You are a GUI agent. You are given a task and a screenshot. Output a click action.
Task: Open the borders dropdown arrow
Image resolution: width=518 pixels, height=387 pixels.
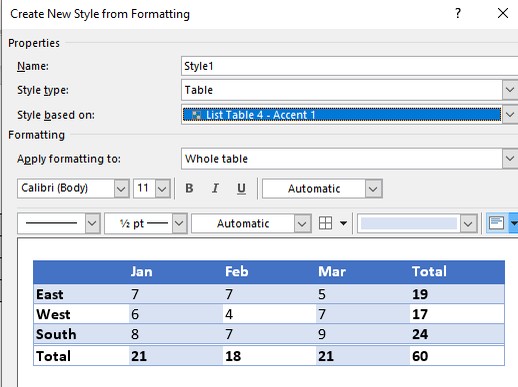[343, 223]
